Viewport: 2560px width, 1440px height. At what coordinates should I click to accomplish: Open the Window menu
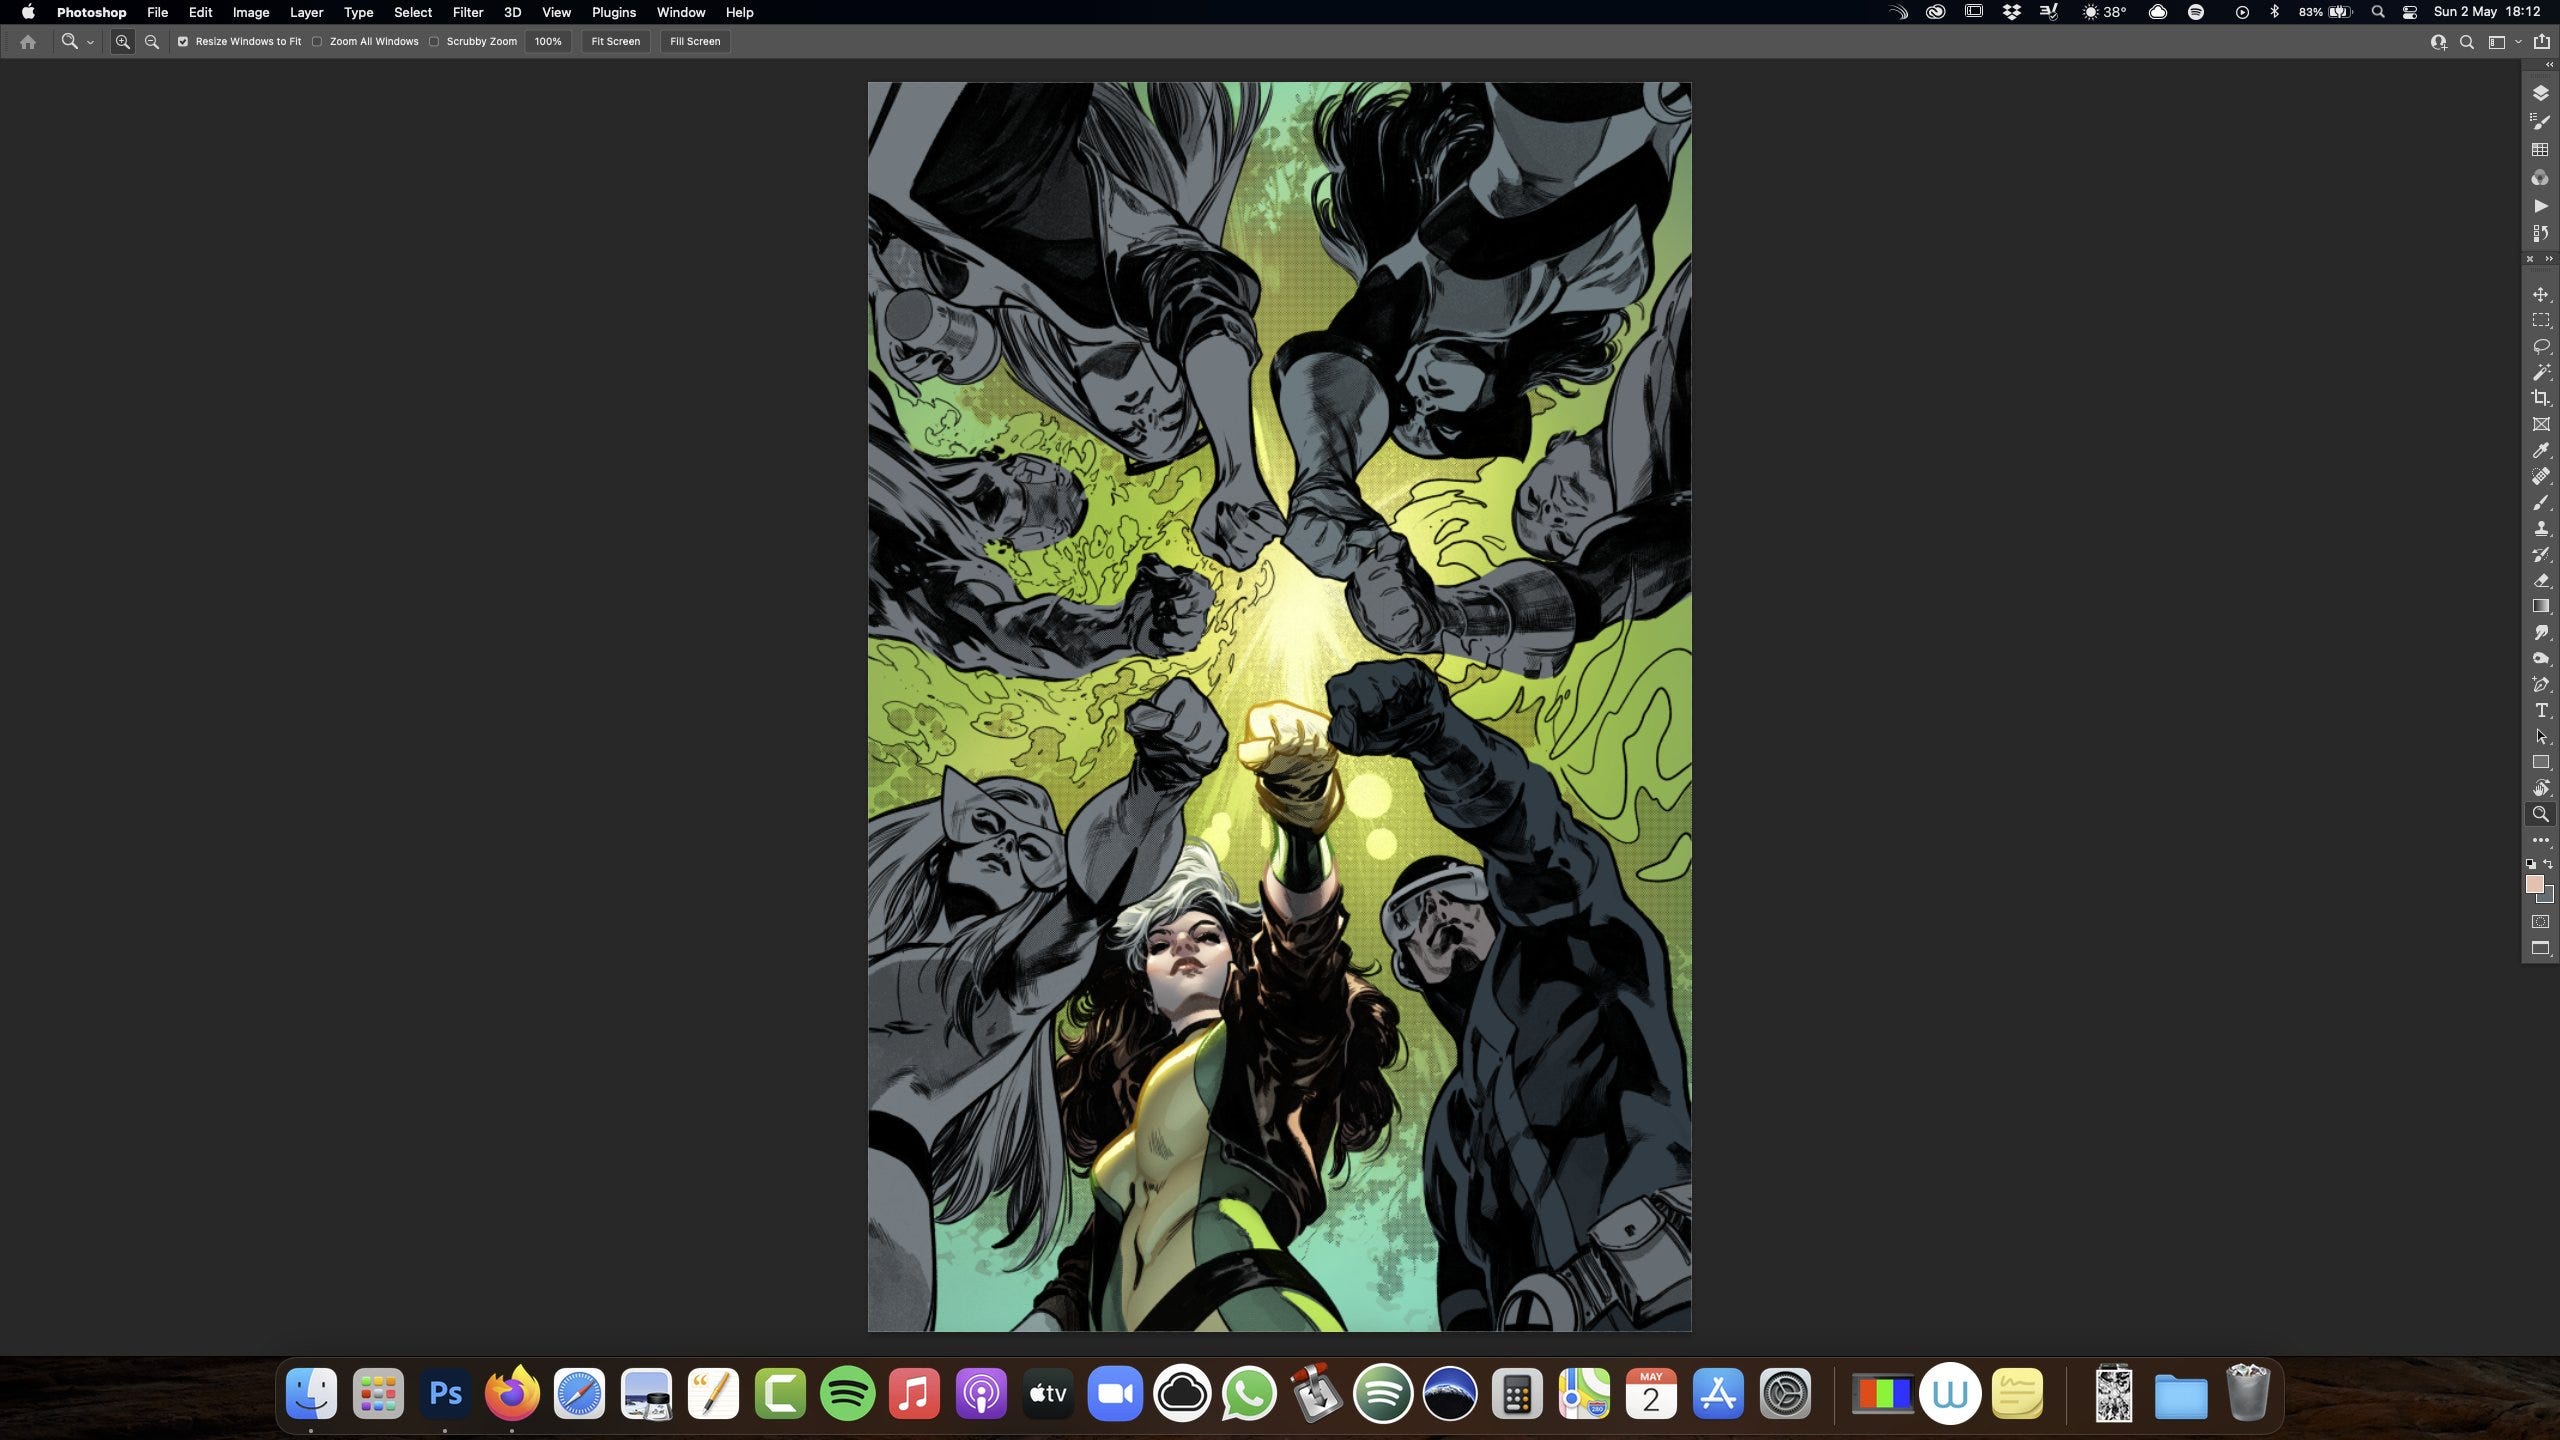680,12
